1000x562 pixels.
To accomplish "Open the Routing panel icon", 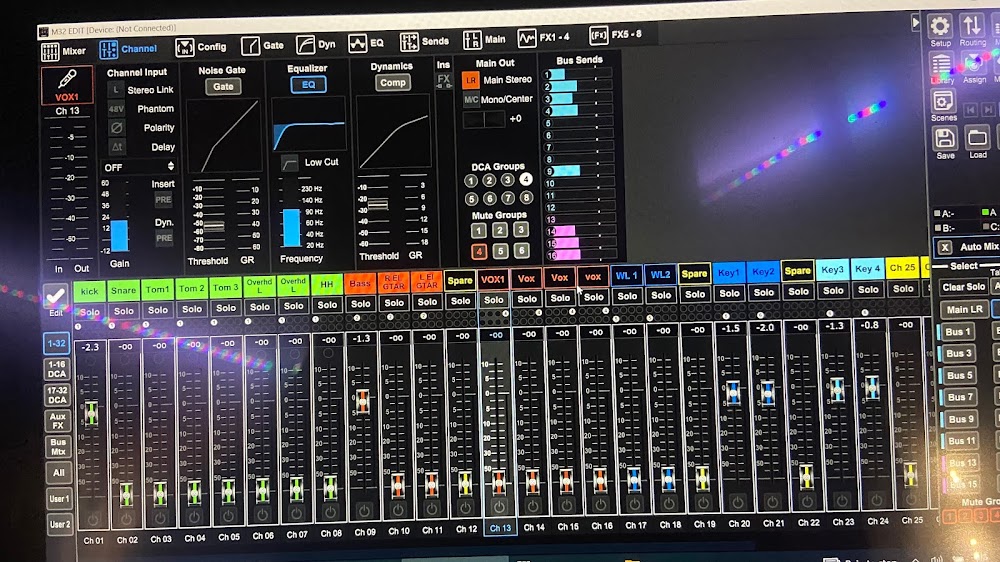I will point(972,26).
